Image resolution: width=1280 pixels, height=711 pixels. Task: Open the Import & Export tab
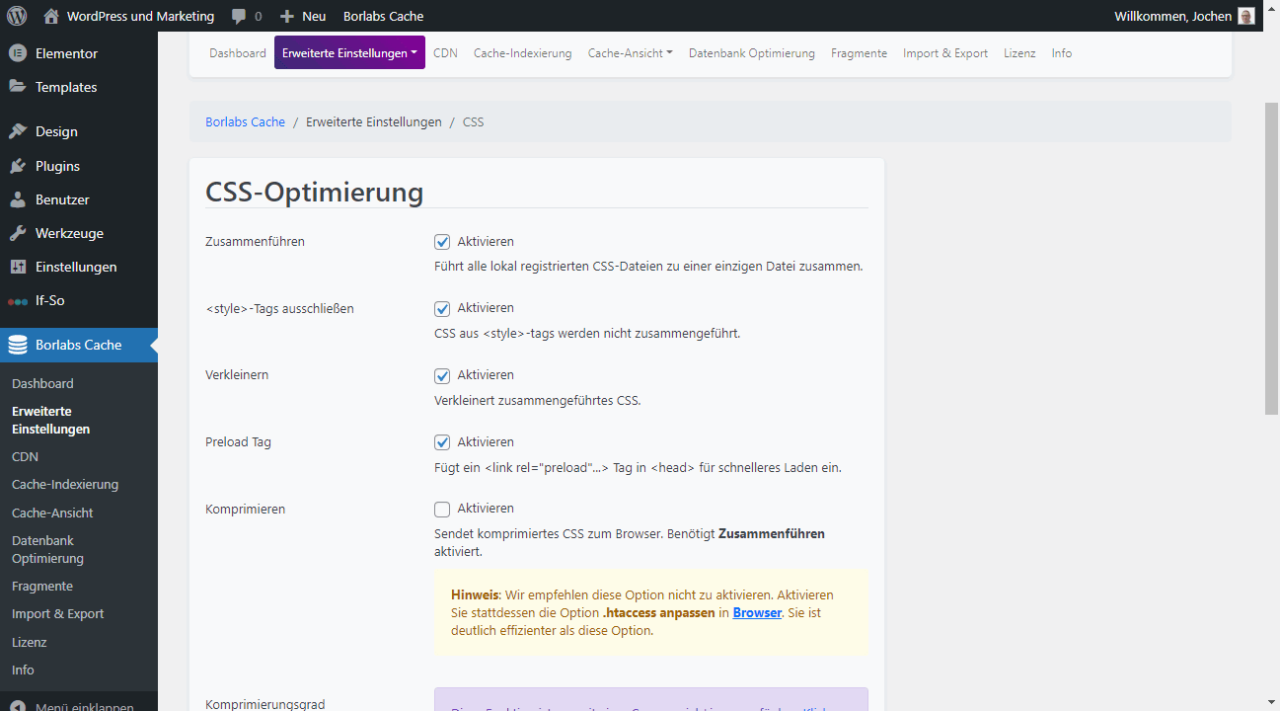(945, 53)
